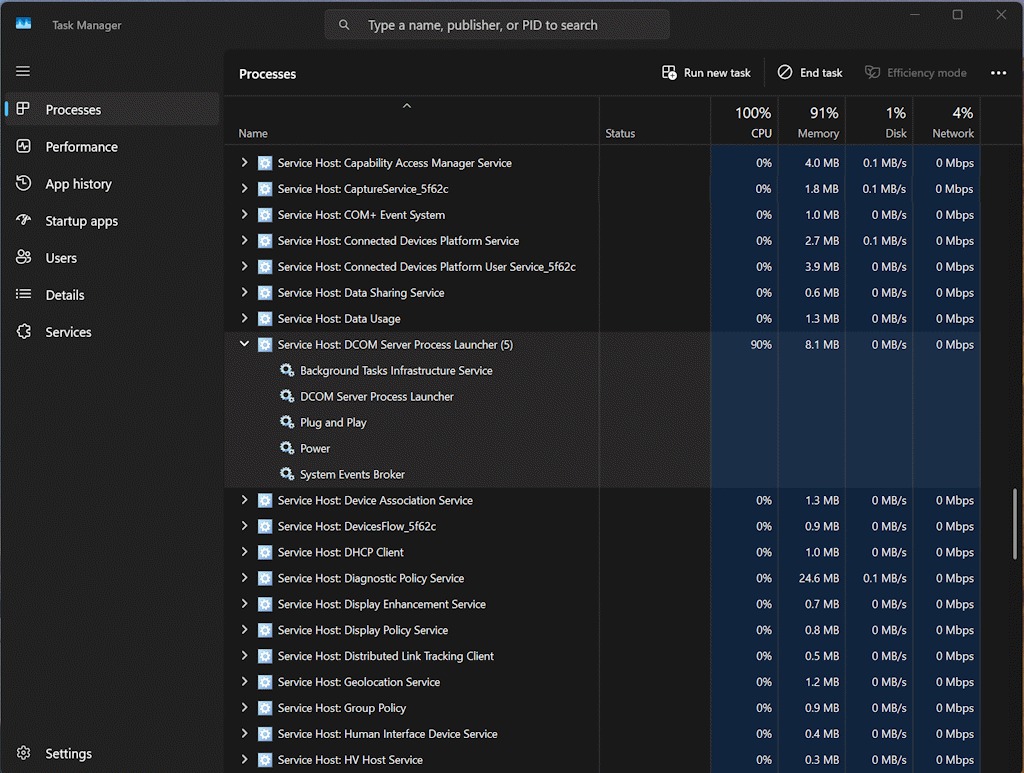Viewport: 1024px width, 773px height.
Task: Collapse the DCOM Server Process Launcher group
Action: point(244,344)
